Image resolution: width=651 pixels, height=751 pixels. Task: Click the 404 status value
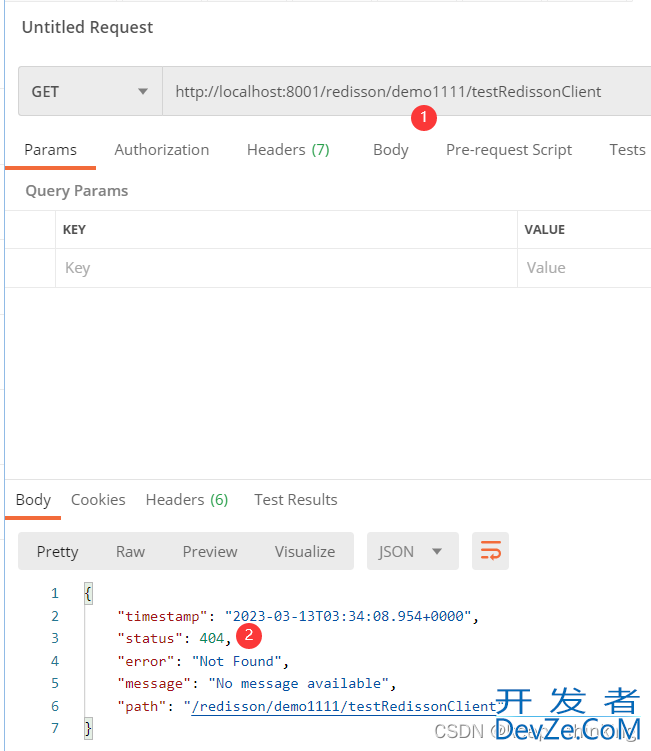212,638
